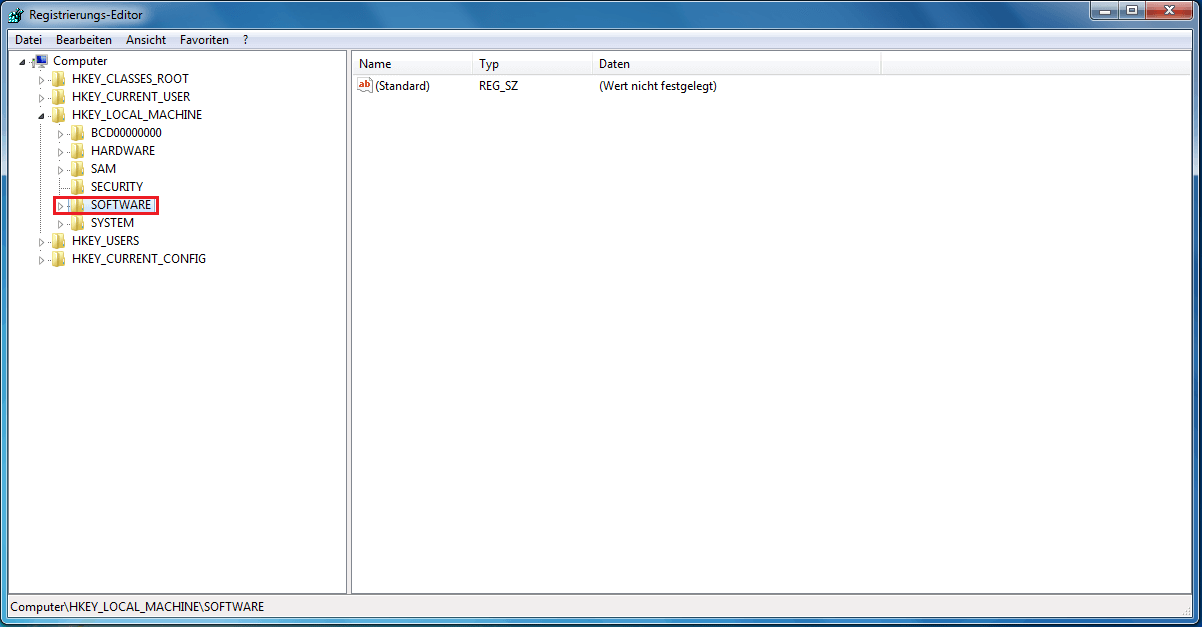
Task: Click the REG_SZ type cell
Action: 498,86
